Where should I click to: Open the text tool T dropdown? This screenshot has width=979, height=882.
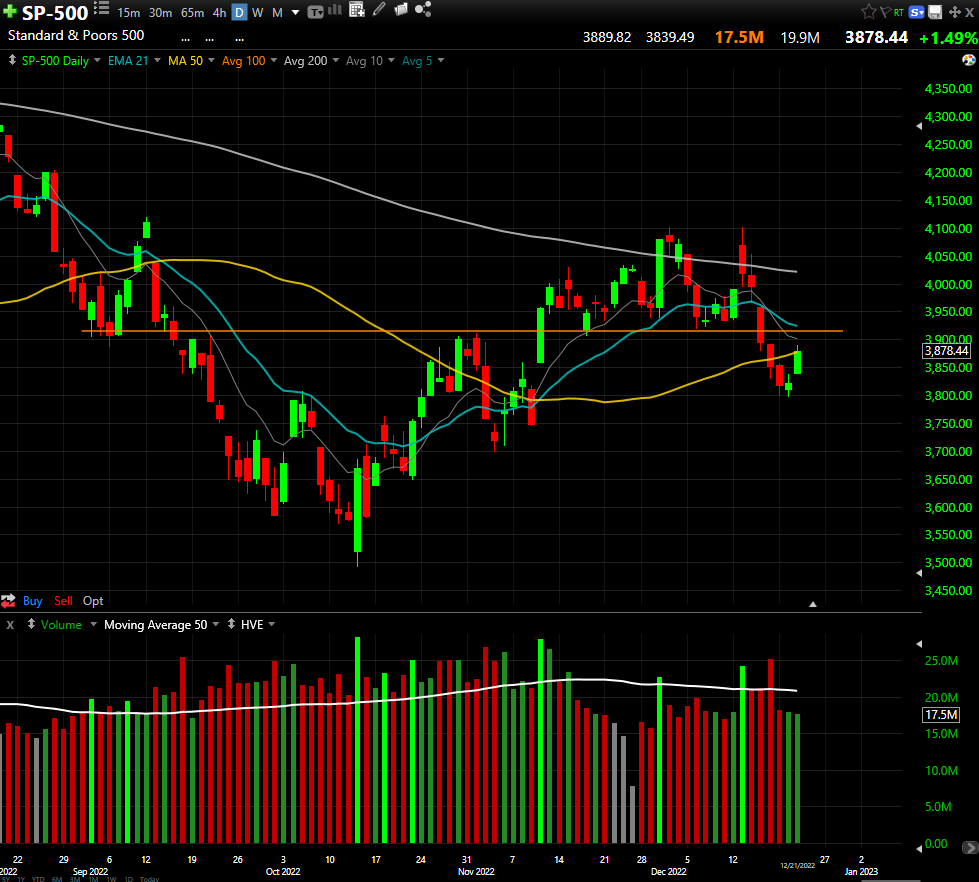[x=315, y=12]
